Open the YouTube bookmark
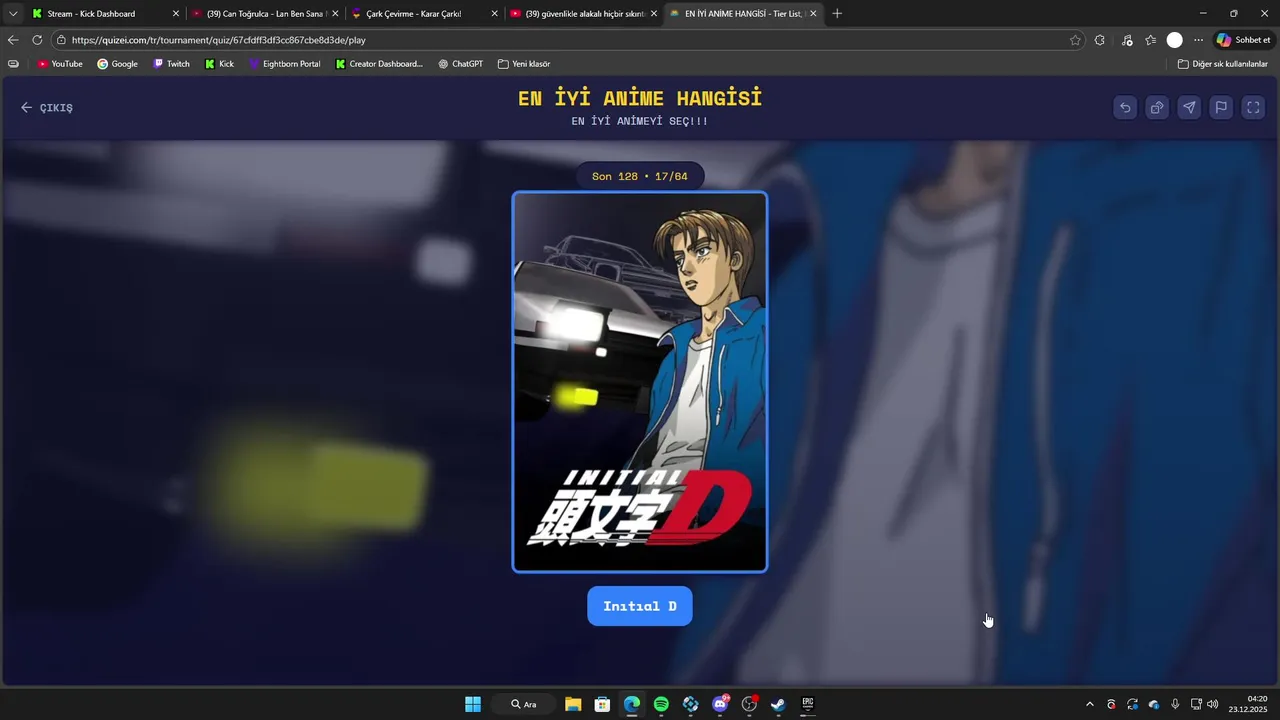 pyautogui.click(x=60, y=64)
